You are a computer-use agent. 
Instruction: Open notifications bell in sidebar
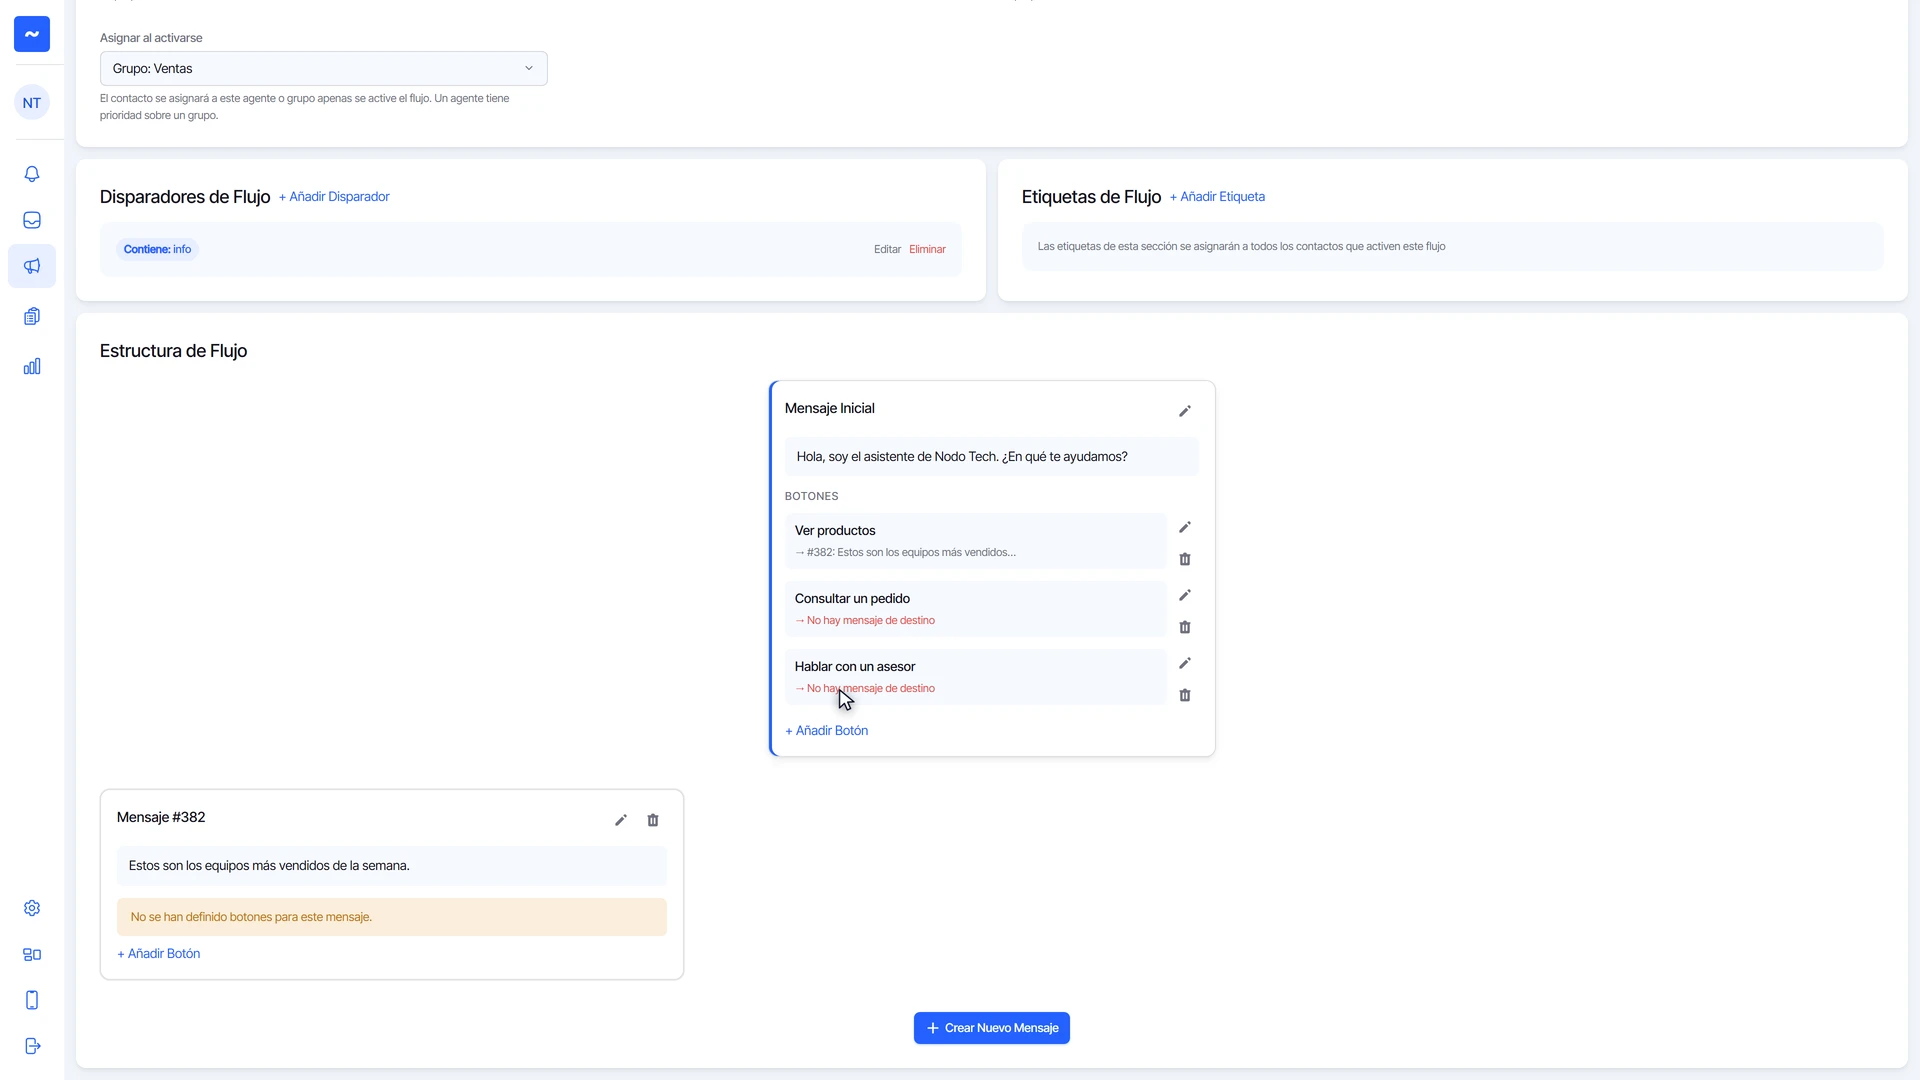(32, 174)
